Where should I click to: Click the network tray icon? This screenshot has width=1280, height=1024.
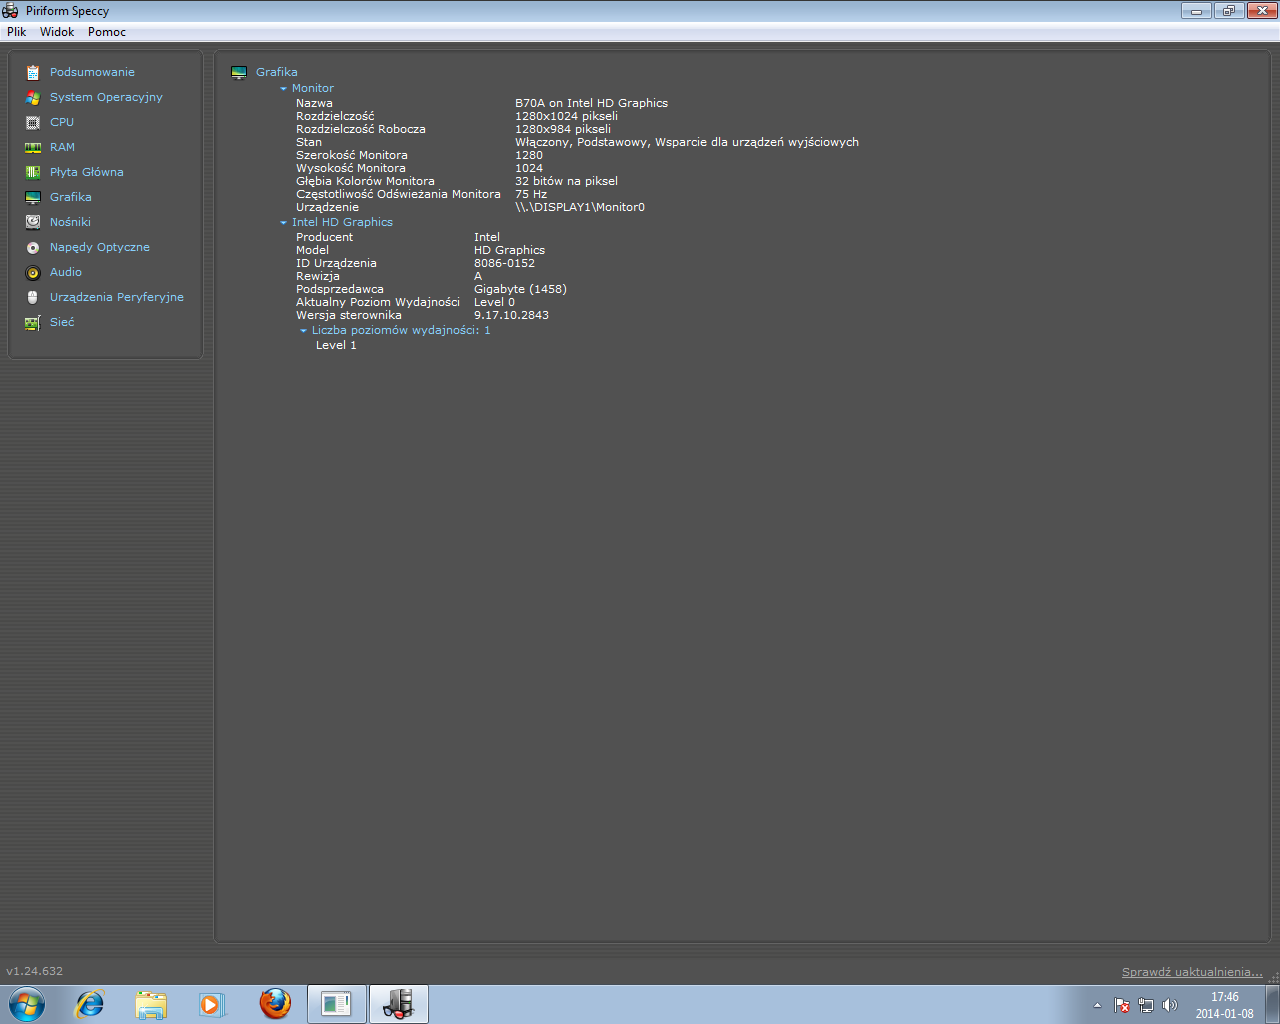[x=1146, y=1005]
